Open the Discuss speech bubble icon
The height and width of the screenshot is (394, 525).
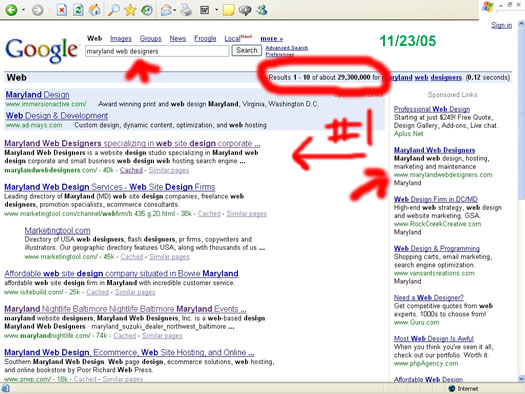(245, 10)
